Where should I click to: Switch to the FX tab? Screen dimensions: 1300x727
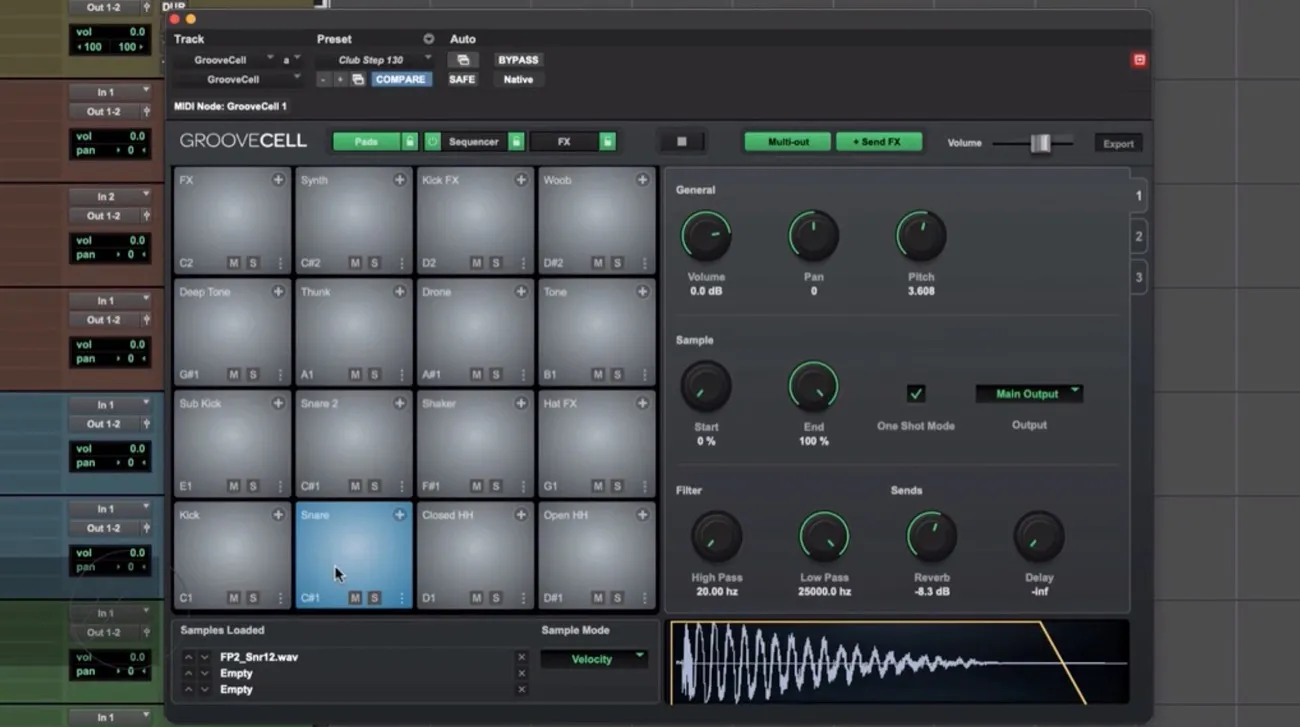[566, 141]
